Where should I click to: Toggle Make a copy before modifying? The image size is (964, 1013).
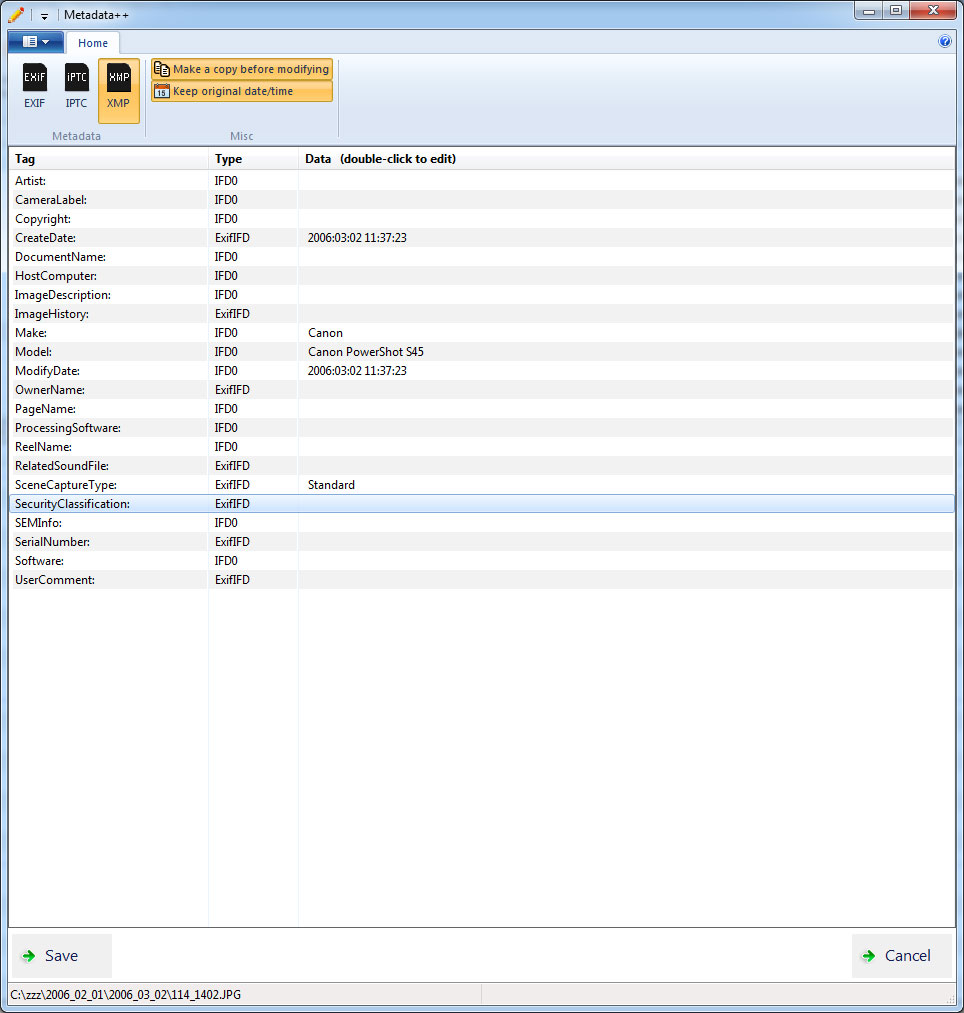(x=241, y=70)
